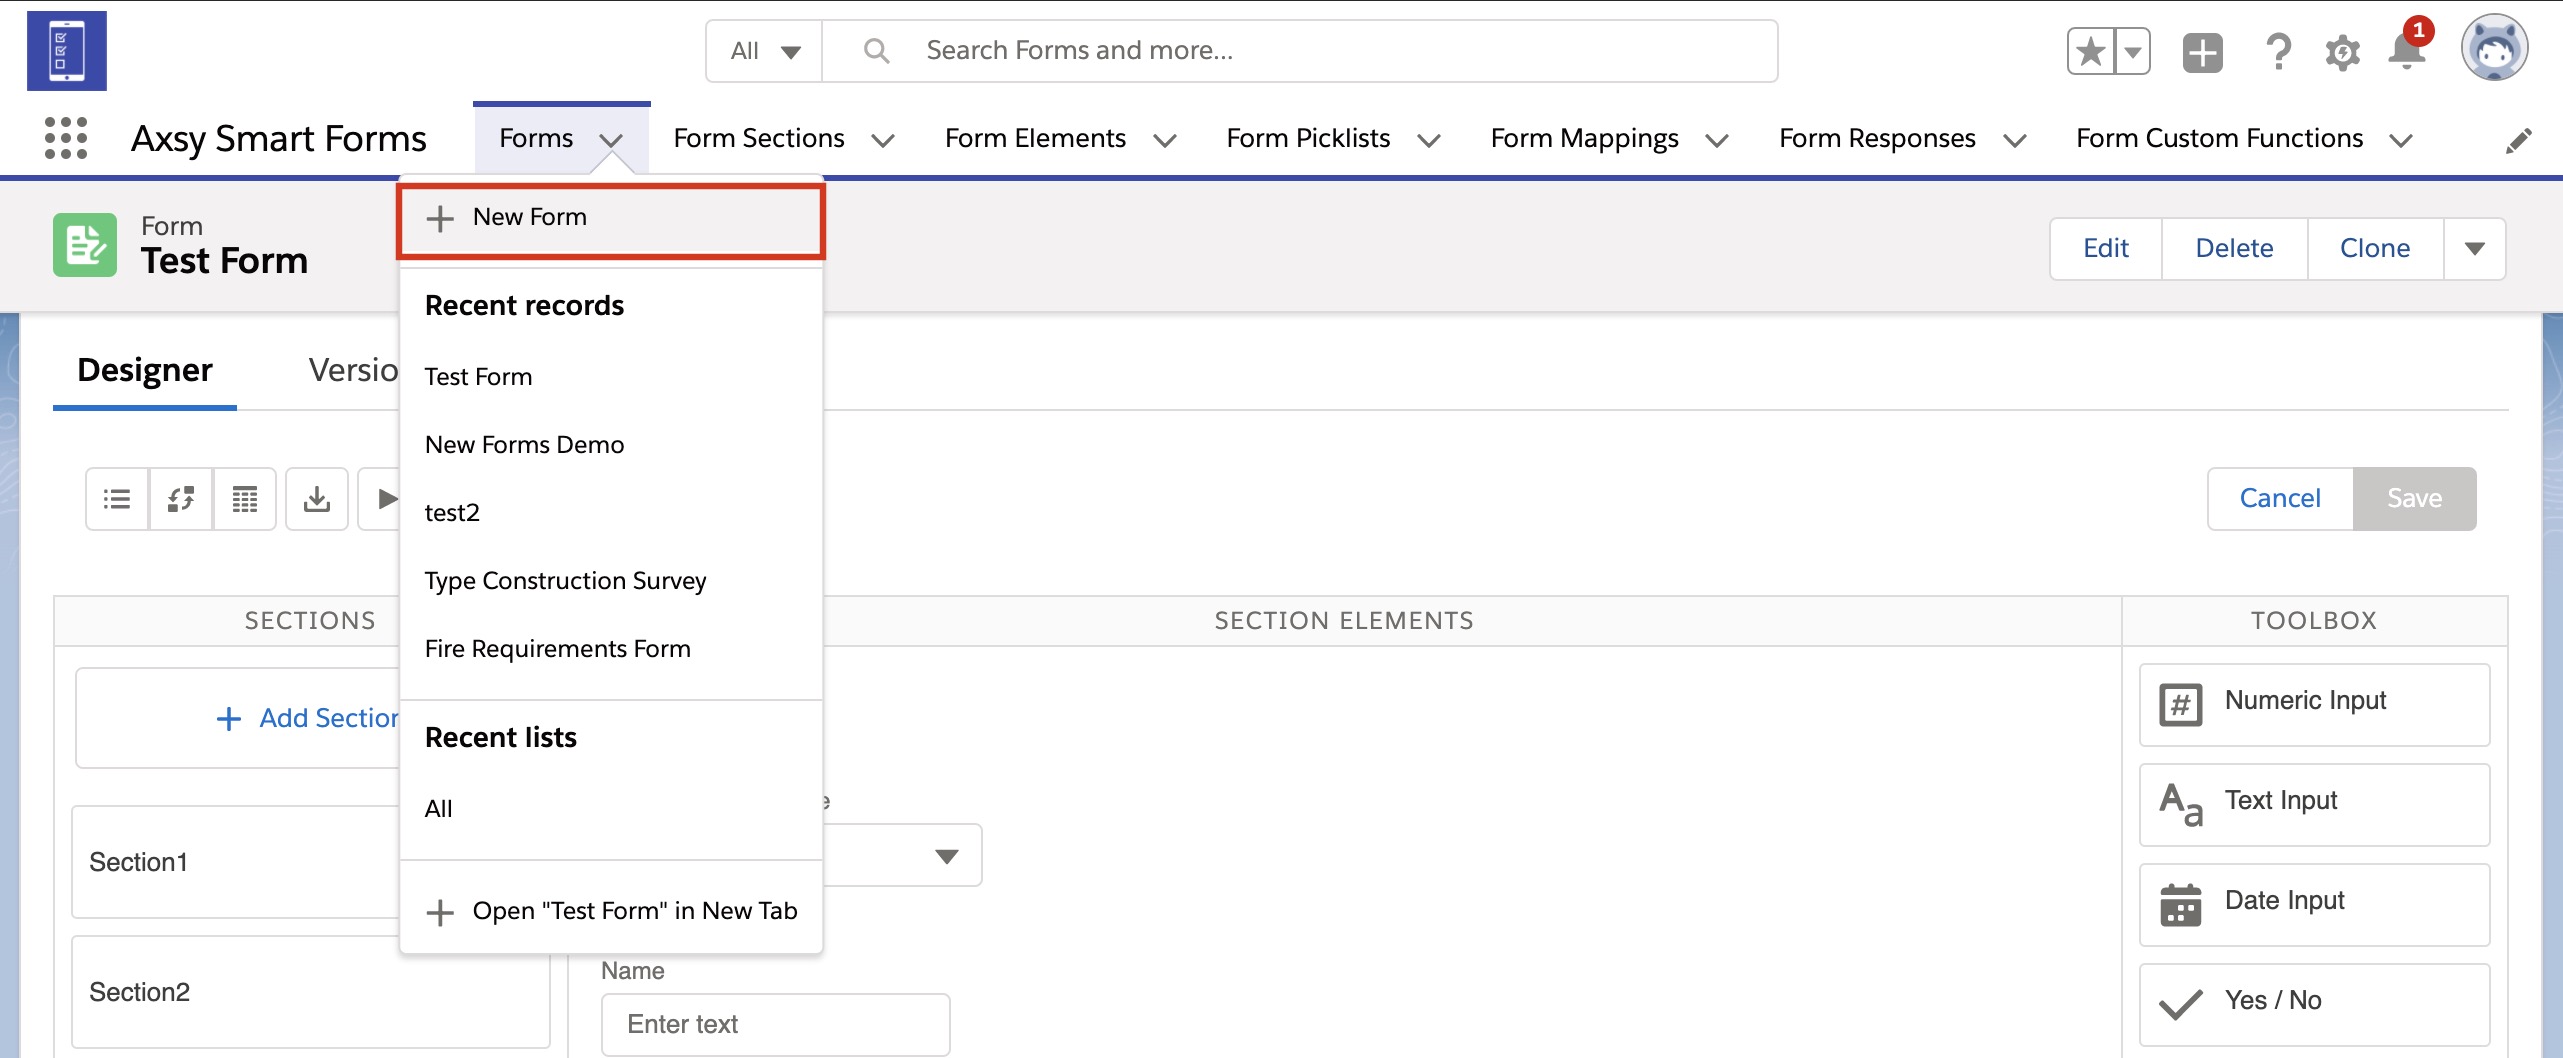The height and width of the screenshot is (1058, 2563).
Task: Click the download toolbar icon
Action: (x=317, y=498)
